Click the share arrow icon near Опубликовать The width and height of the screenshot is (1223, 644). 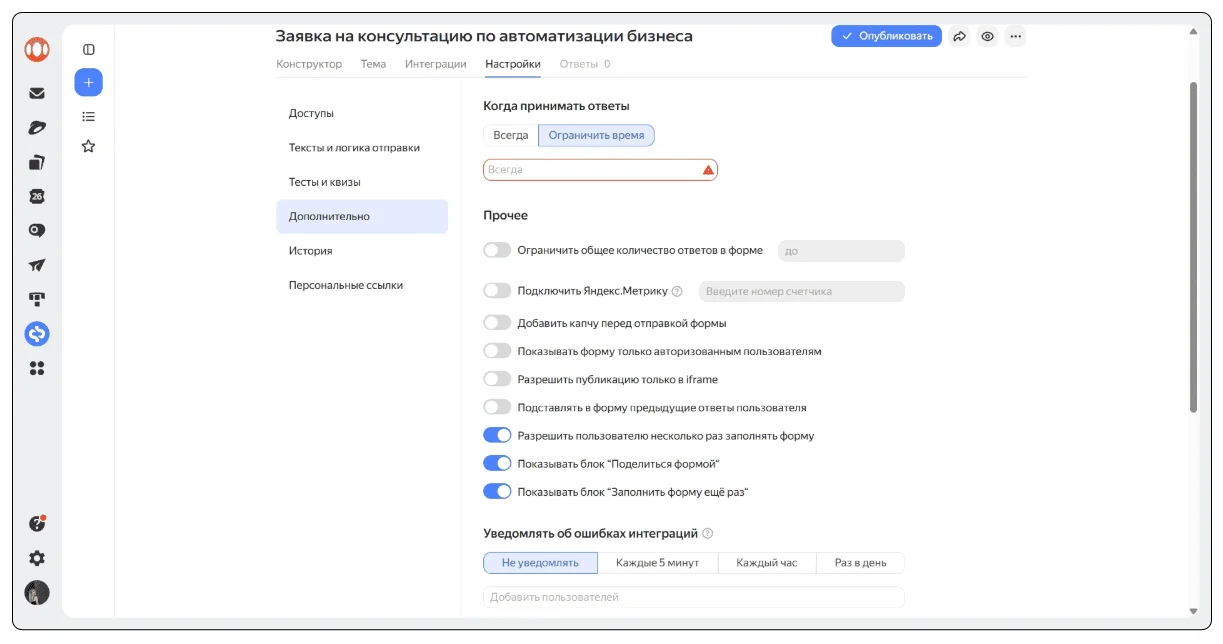(x=959, y=36)
